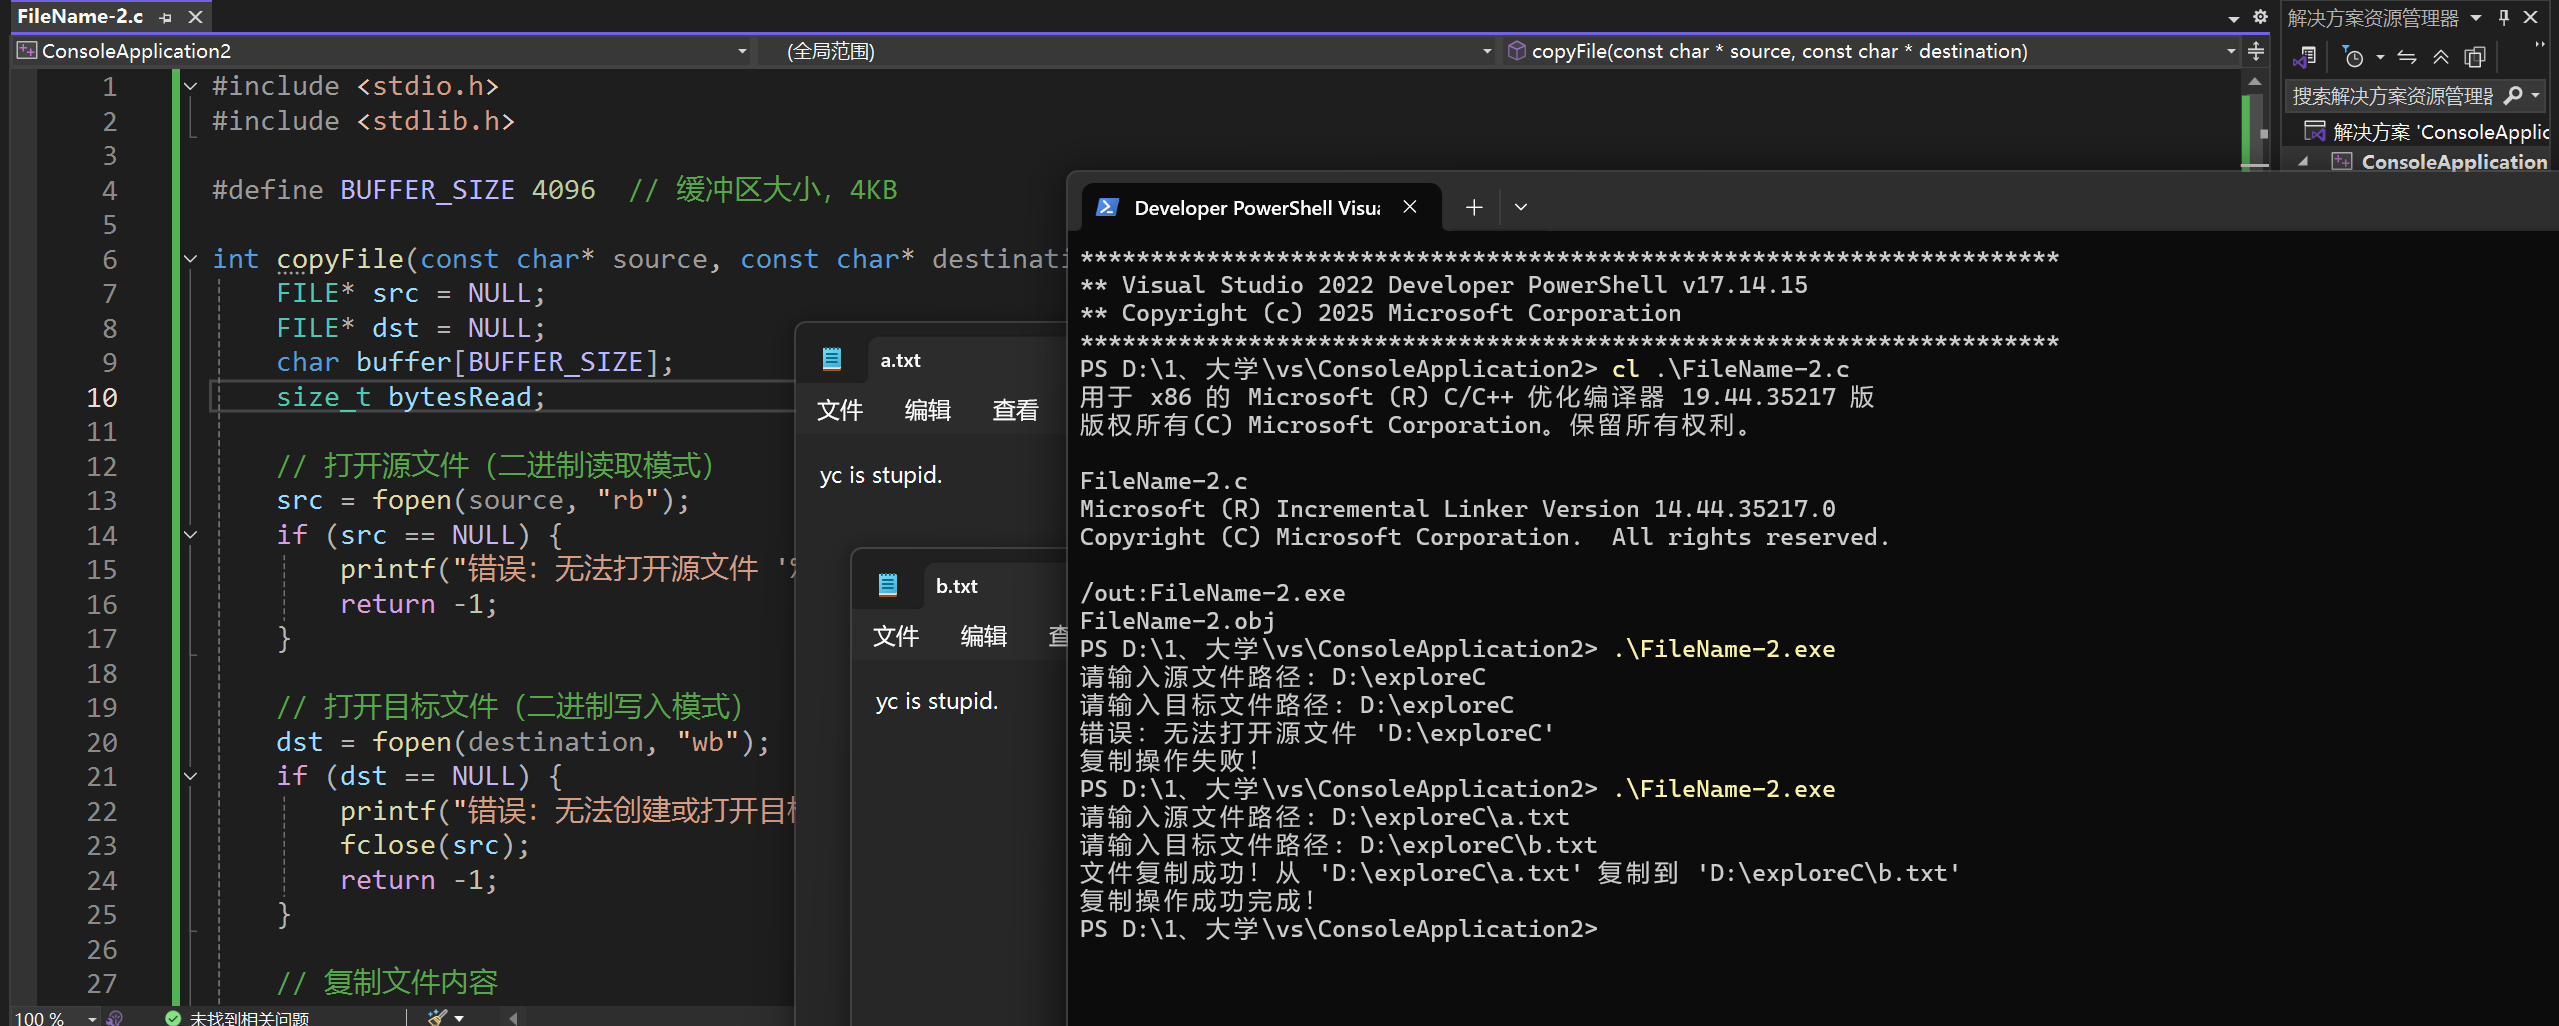Screen dimensions: 2559x1026
Task: Click the text in a.txt Notepad
Action: tap(881, 475)
